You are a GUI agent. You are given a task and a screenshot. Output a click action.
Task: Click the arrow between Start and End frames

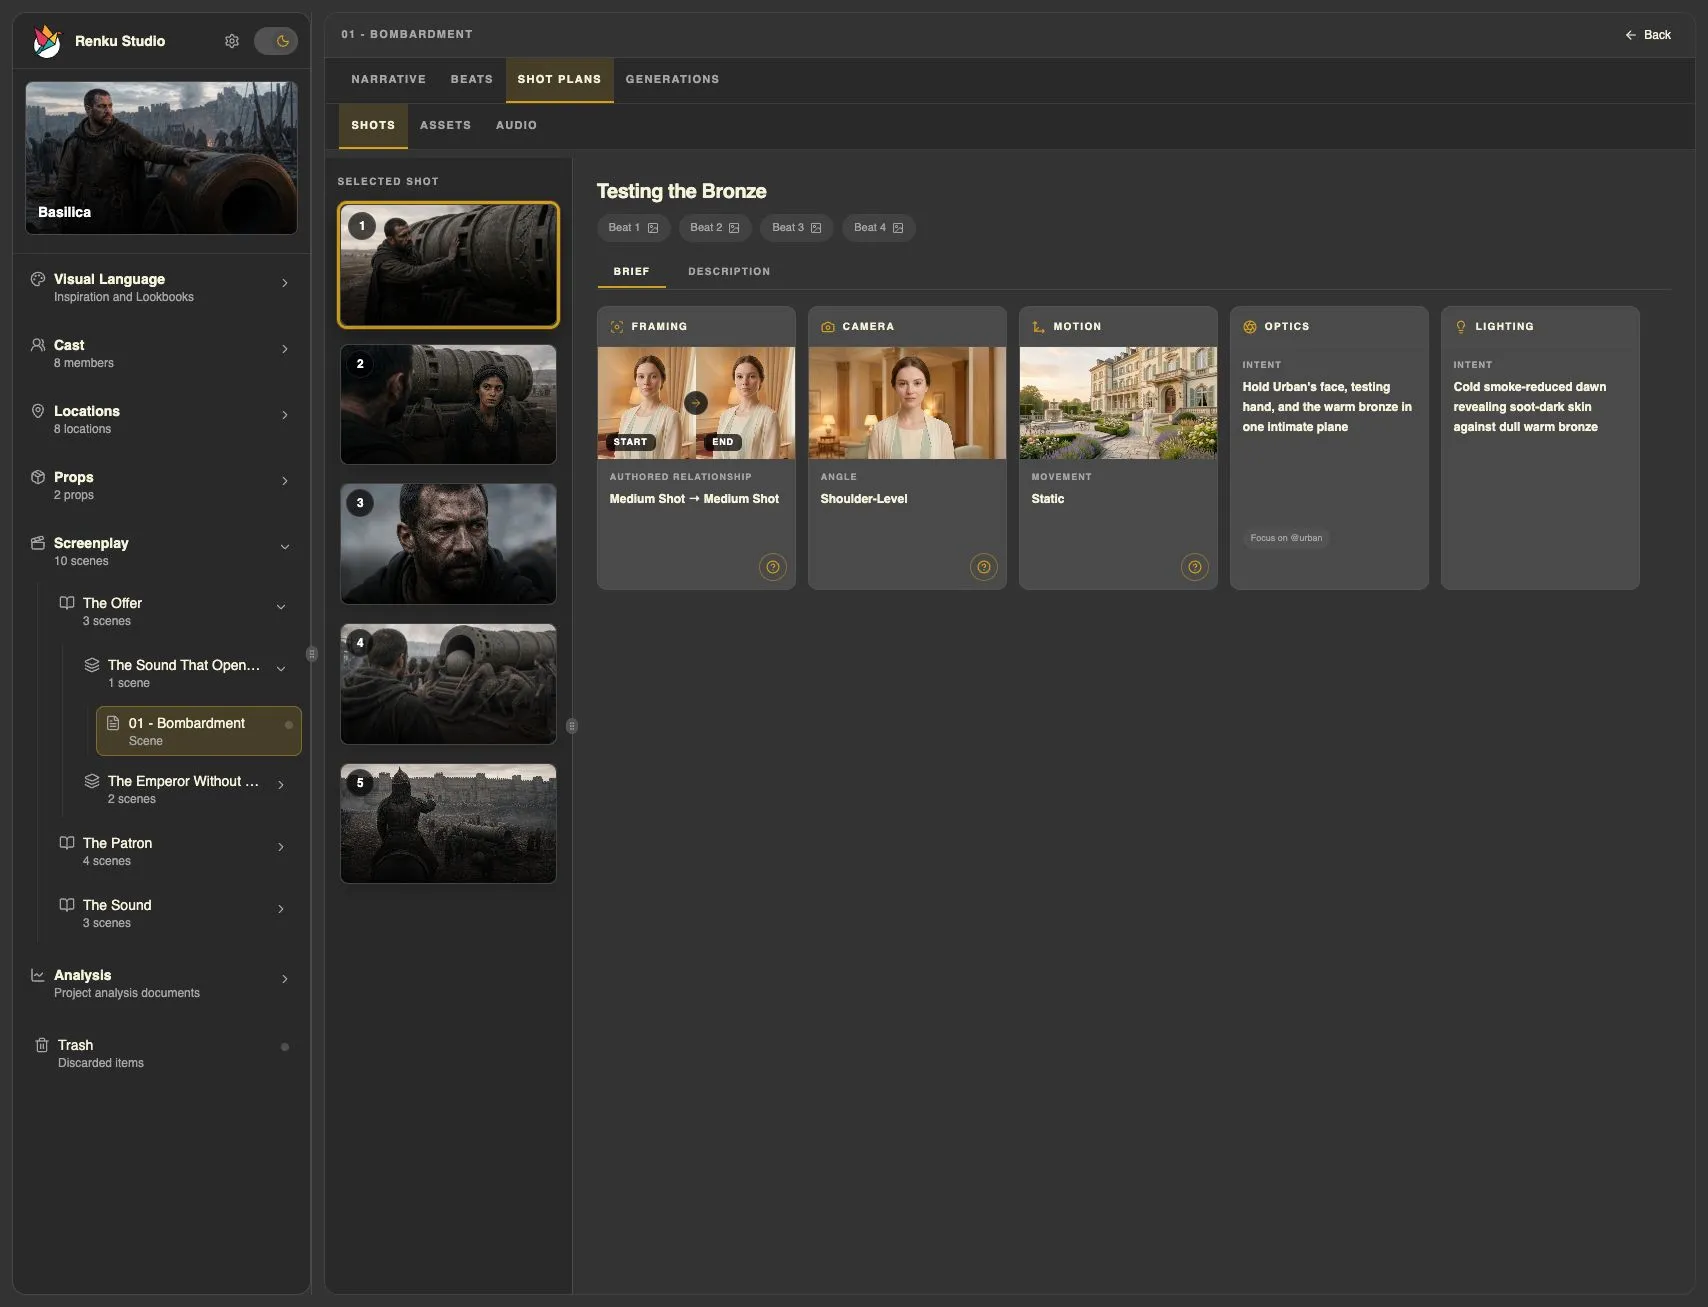tap(696, 403)
